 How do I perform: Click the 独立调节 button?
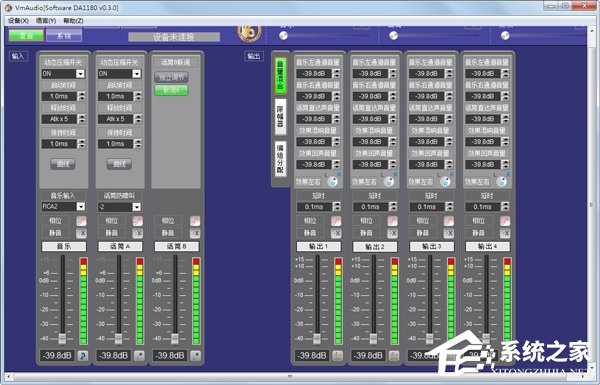pos(171,77)
